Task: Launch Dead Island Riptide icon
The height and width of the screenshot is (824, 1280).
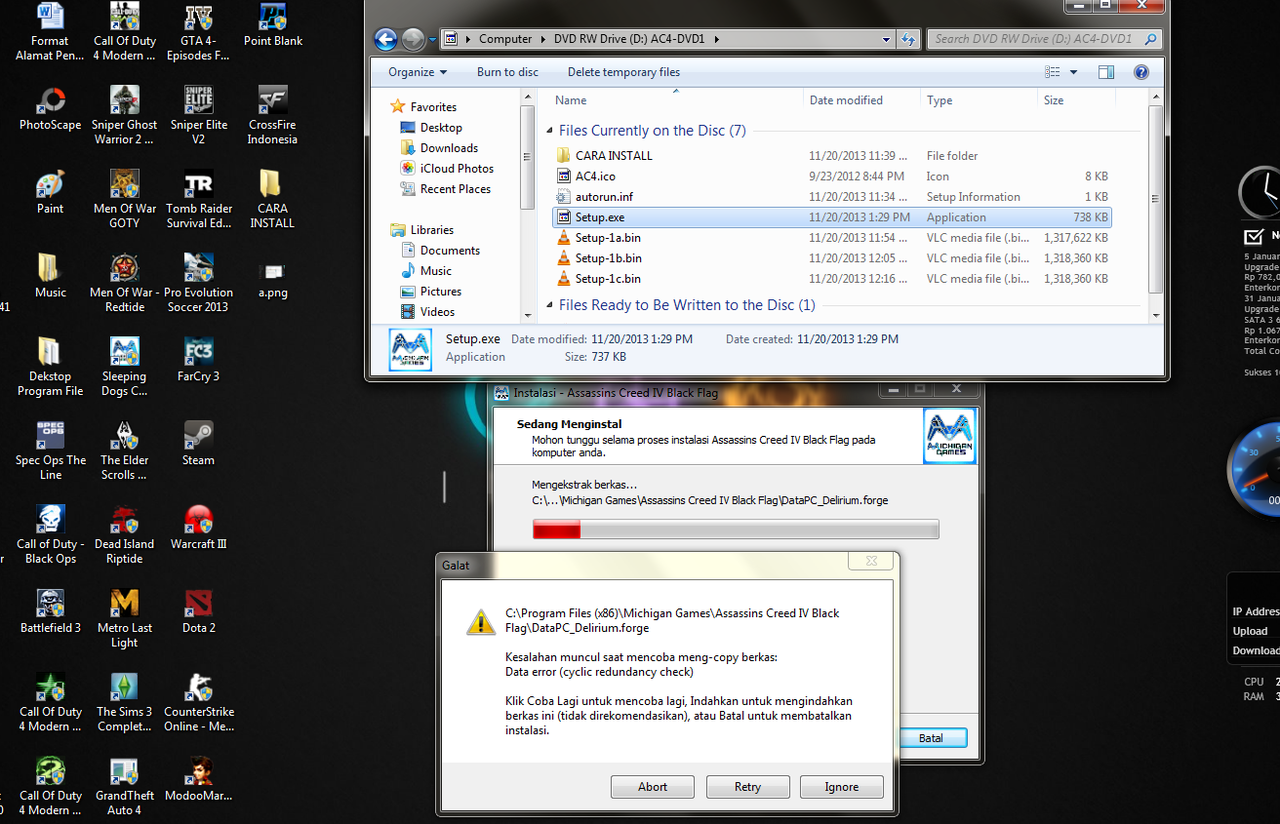Action: click(125, 536)
